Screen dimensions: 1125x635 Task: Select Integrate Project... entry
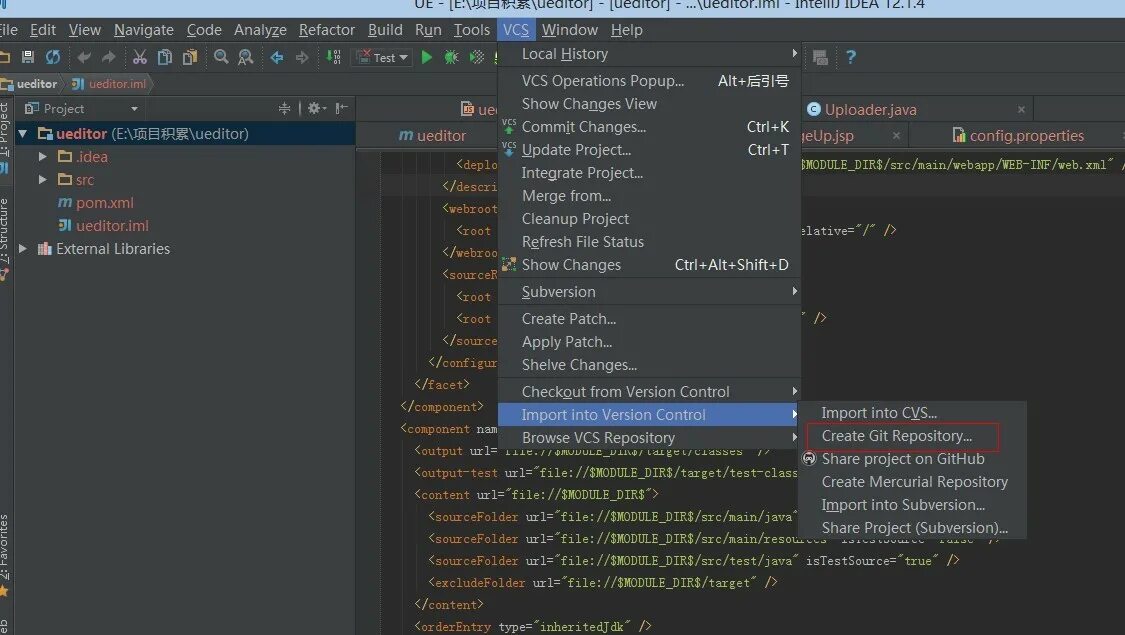coord(649,173)
